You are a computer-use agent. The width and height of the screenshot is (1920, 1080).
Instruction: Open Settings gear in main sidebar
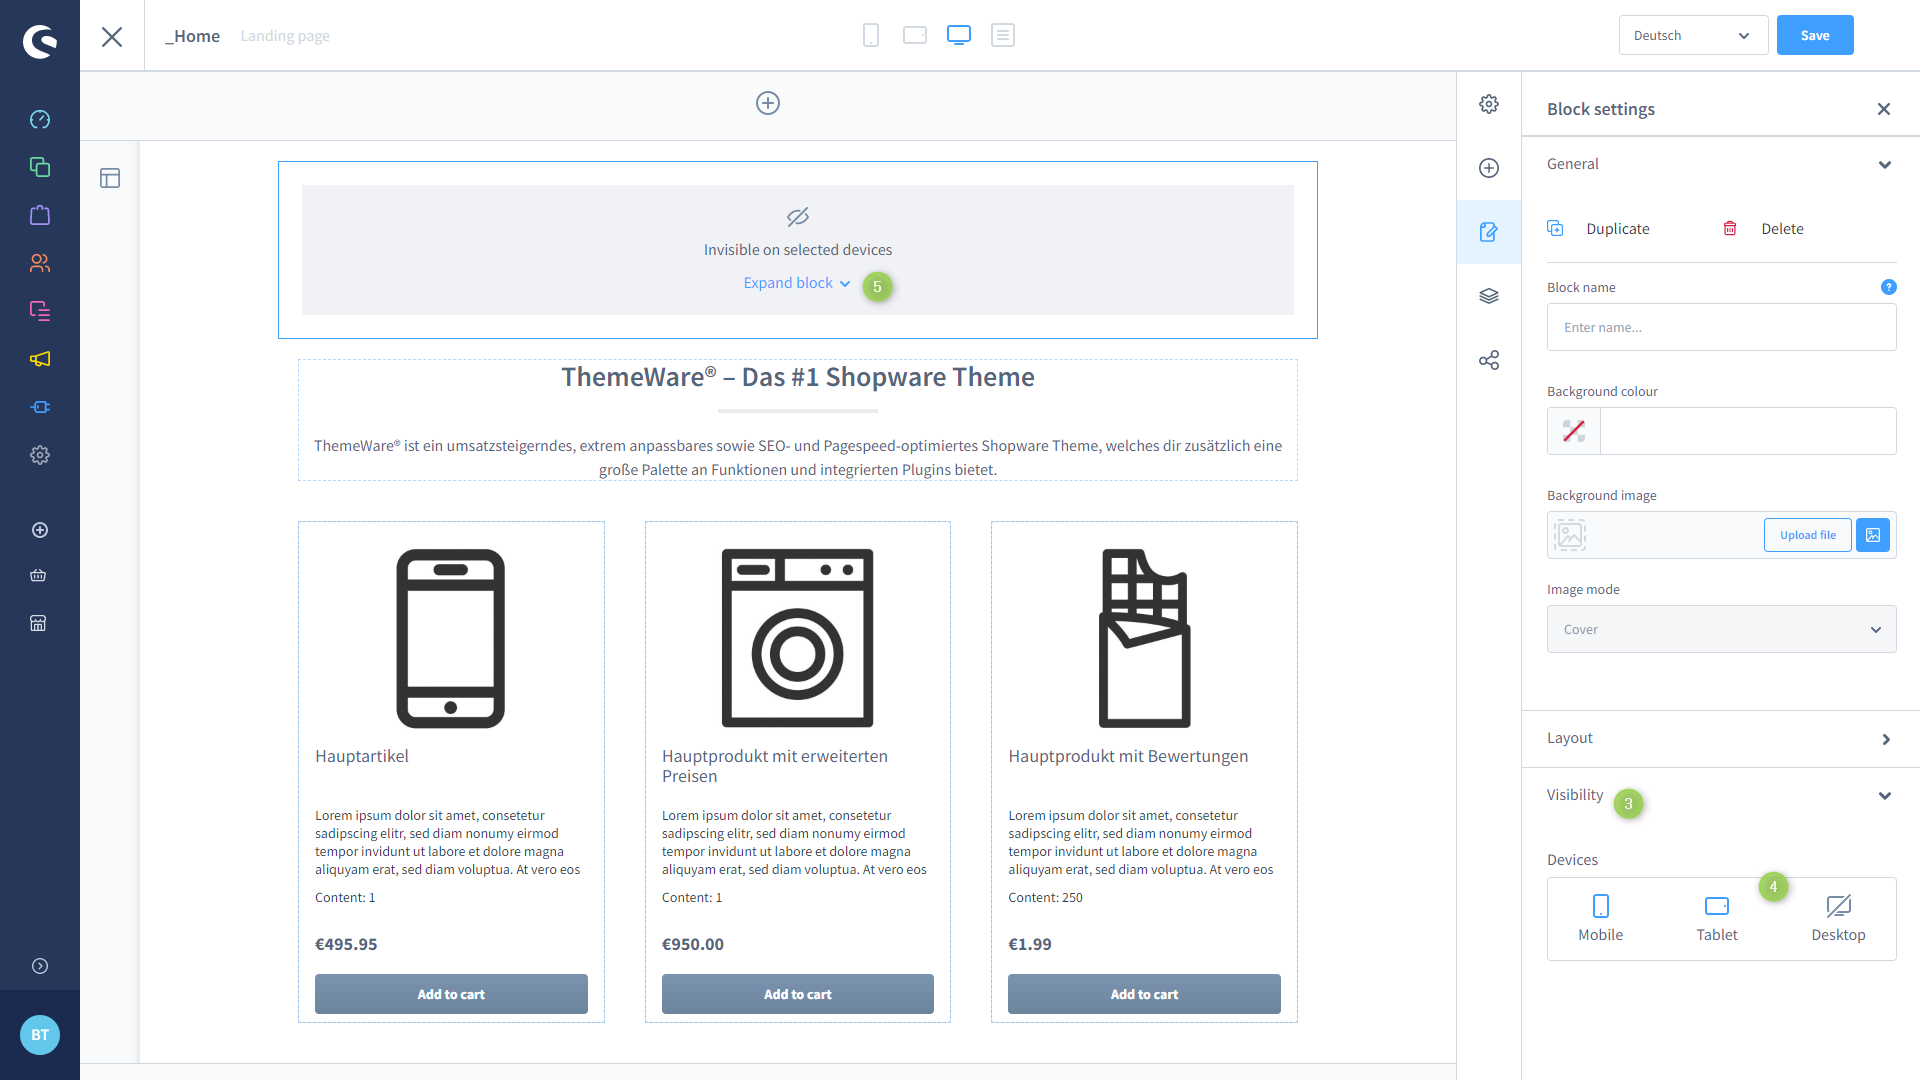40,455
